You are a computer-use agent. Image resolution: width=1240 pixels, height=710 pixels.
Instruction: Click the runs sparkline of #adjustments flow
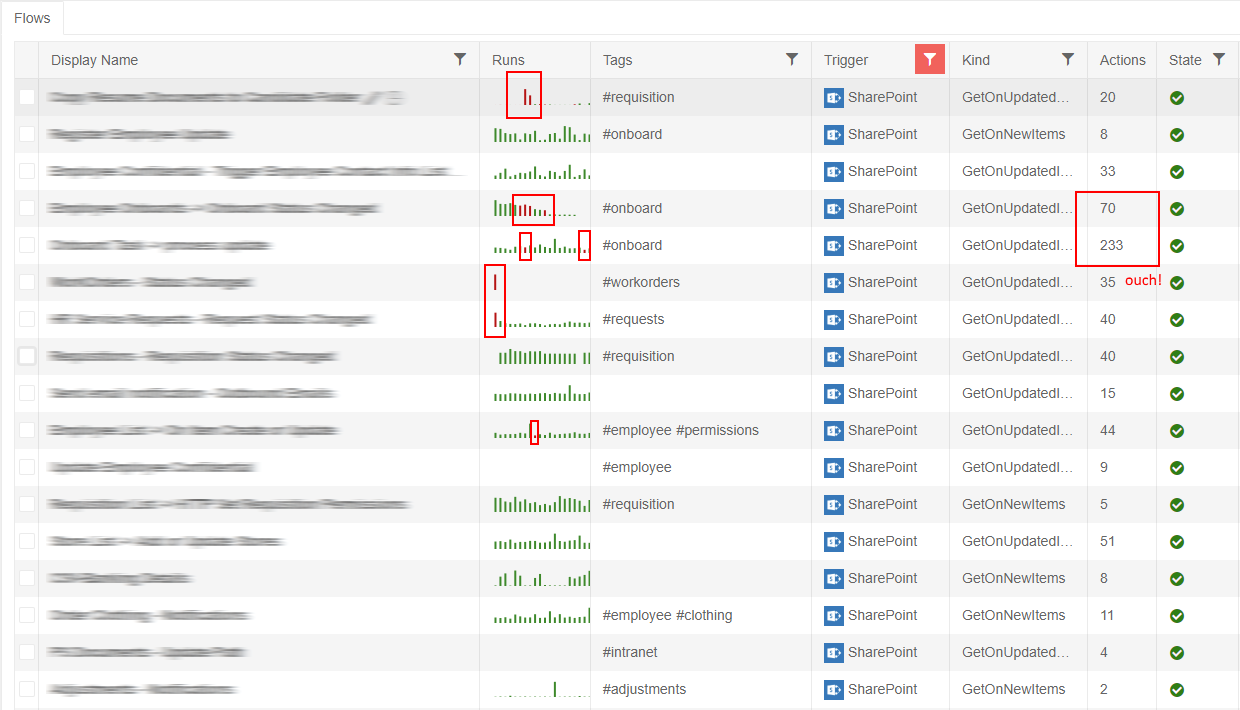[542, 689]
